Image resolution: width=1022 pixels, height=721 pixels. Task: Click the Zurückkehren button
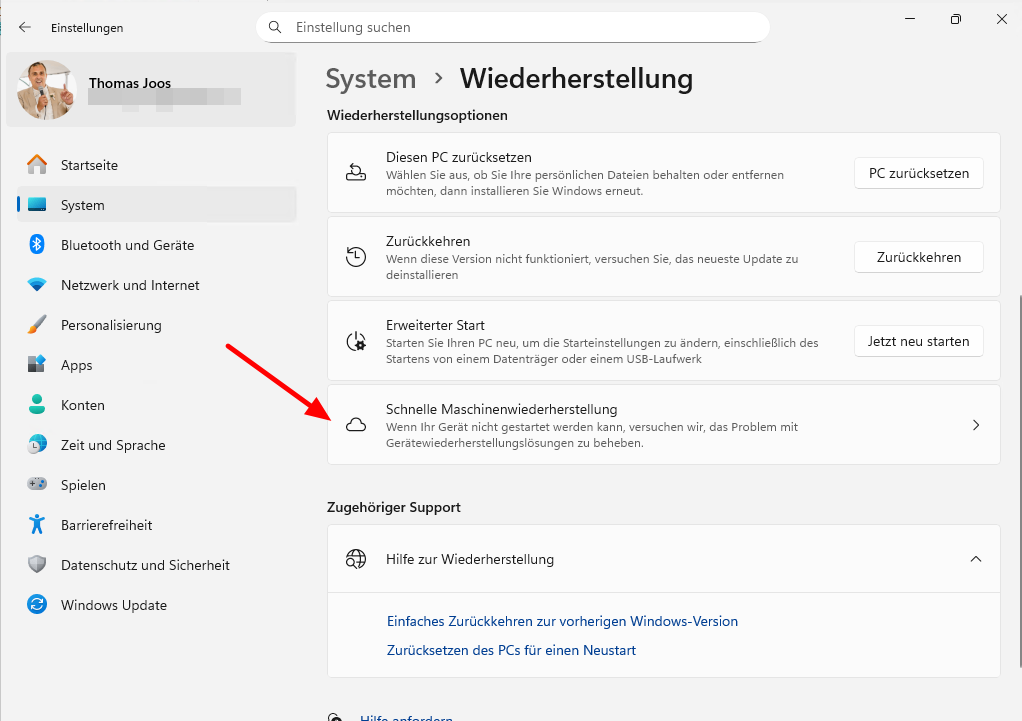coord(918,257)
